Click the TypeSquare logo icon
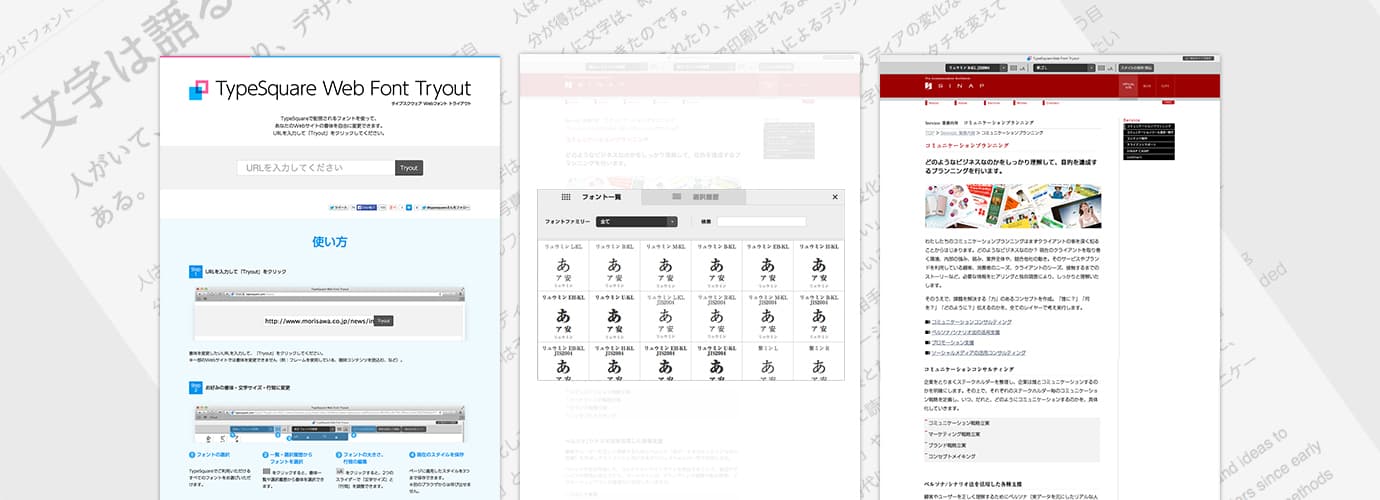This screenshot has width=1380, height=500. click(x=199, y=90)
